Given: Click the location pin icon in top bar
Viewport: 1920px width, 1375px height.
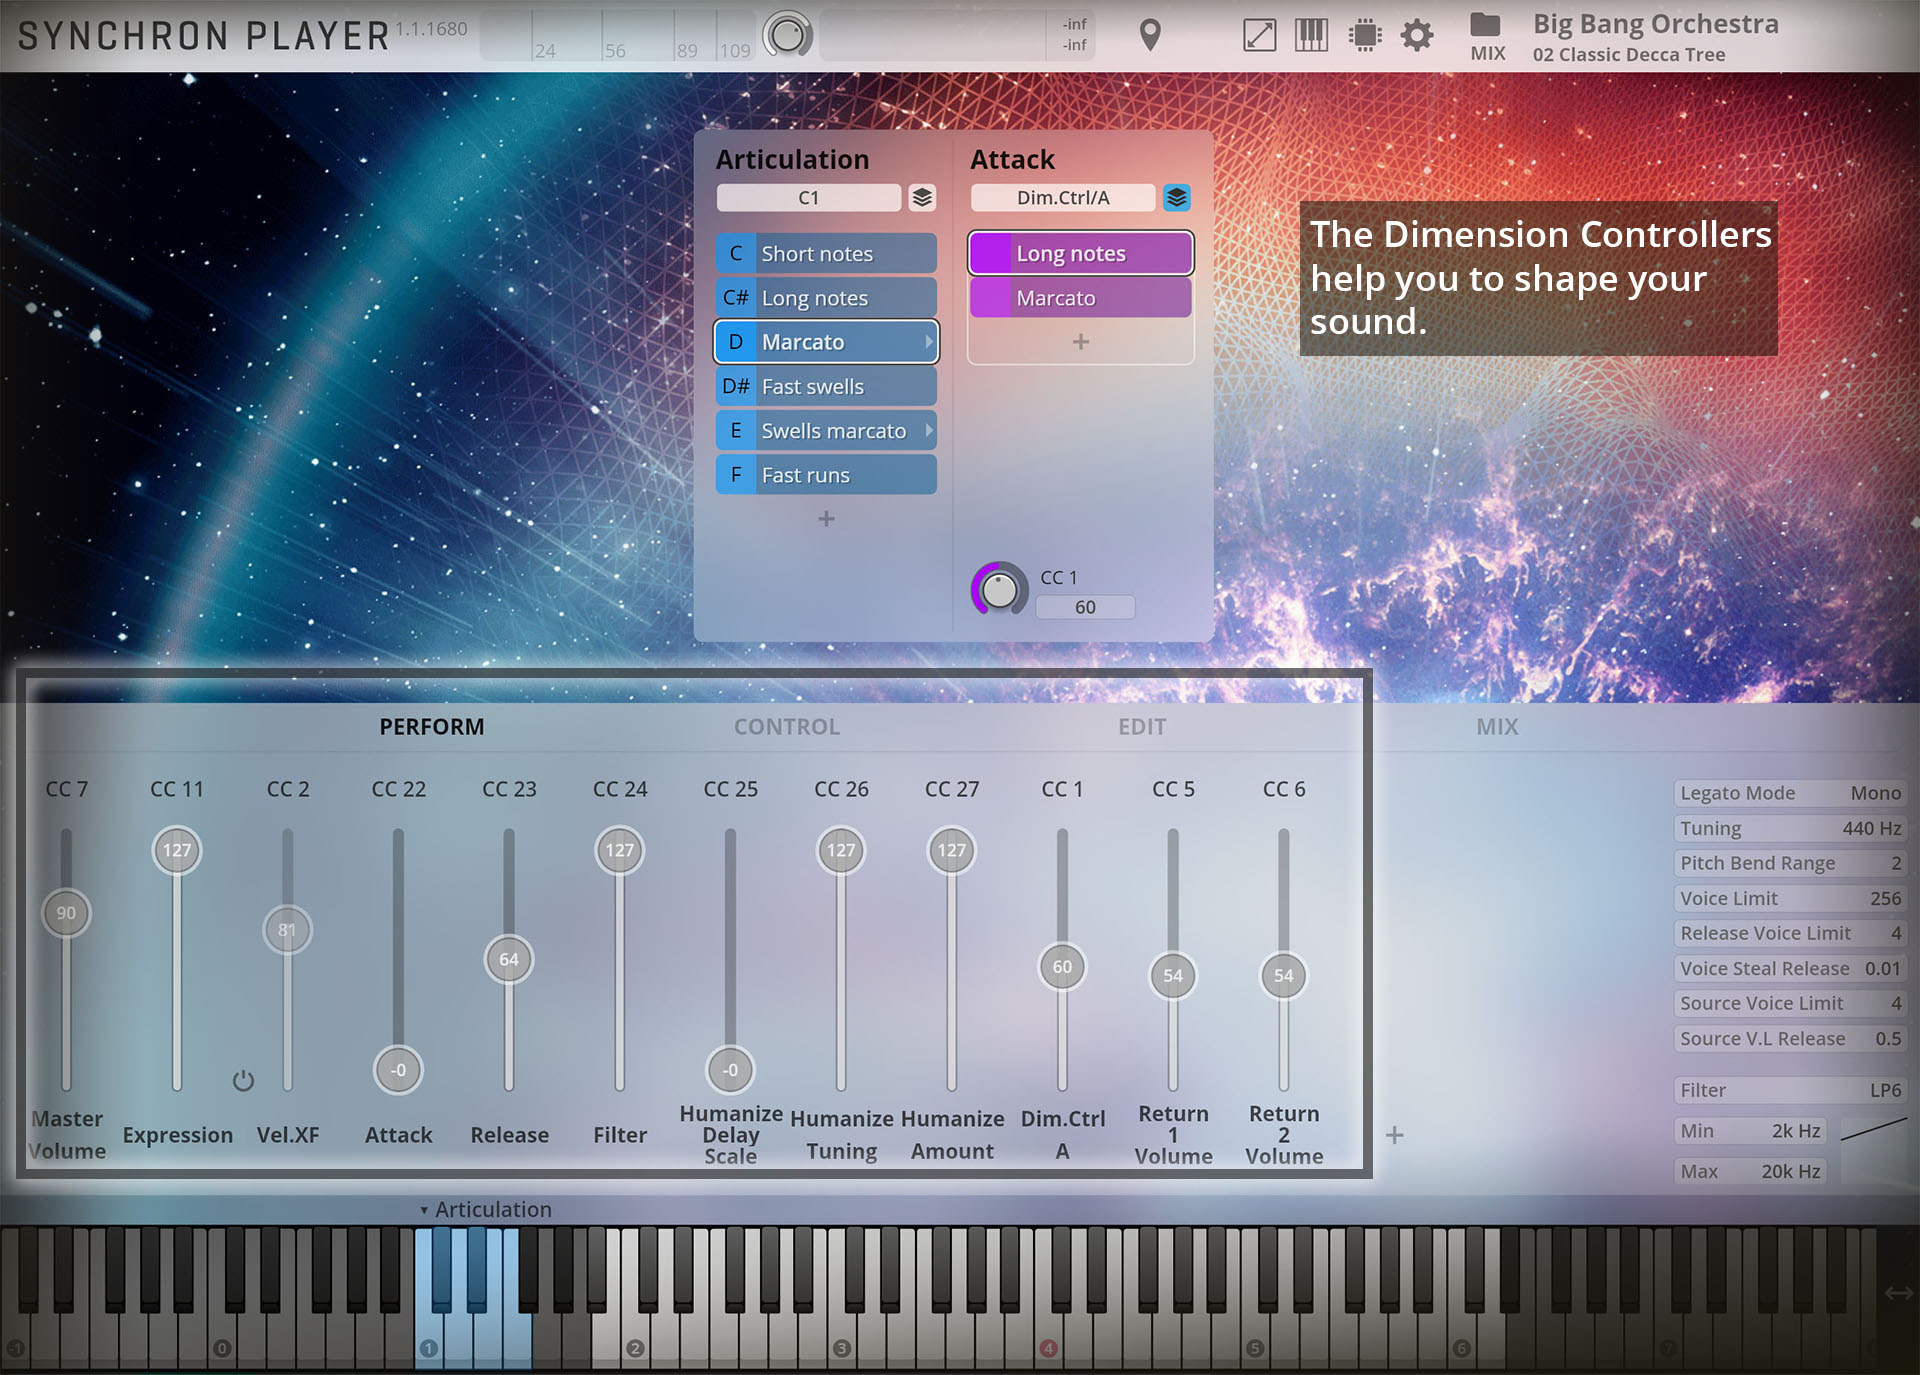Looking at the screenshot, I should point(1150,35).
